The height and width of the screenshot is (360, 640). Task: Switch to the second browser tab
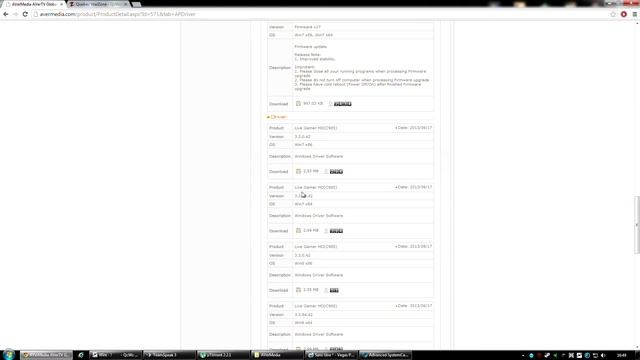pos(98,4)
